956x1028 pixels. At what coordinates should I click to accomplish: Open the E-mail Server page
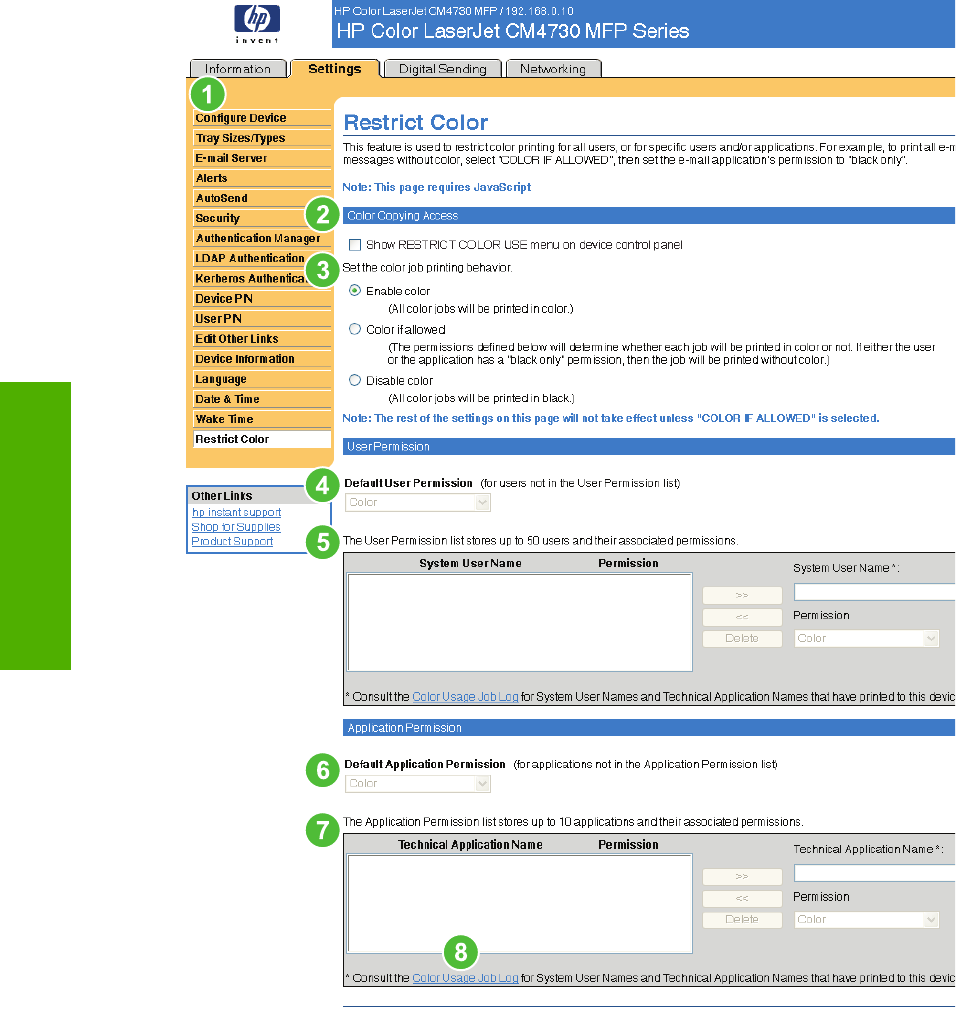click(x=262, y=158)
